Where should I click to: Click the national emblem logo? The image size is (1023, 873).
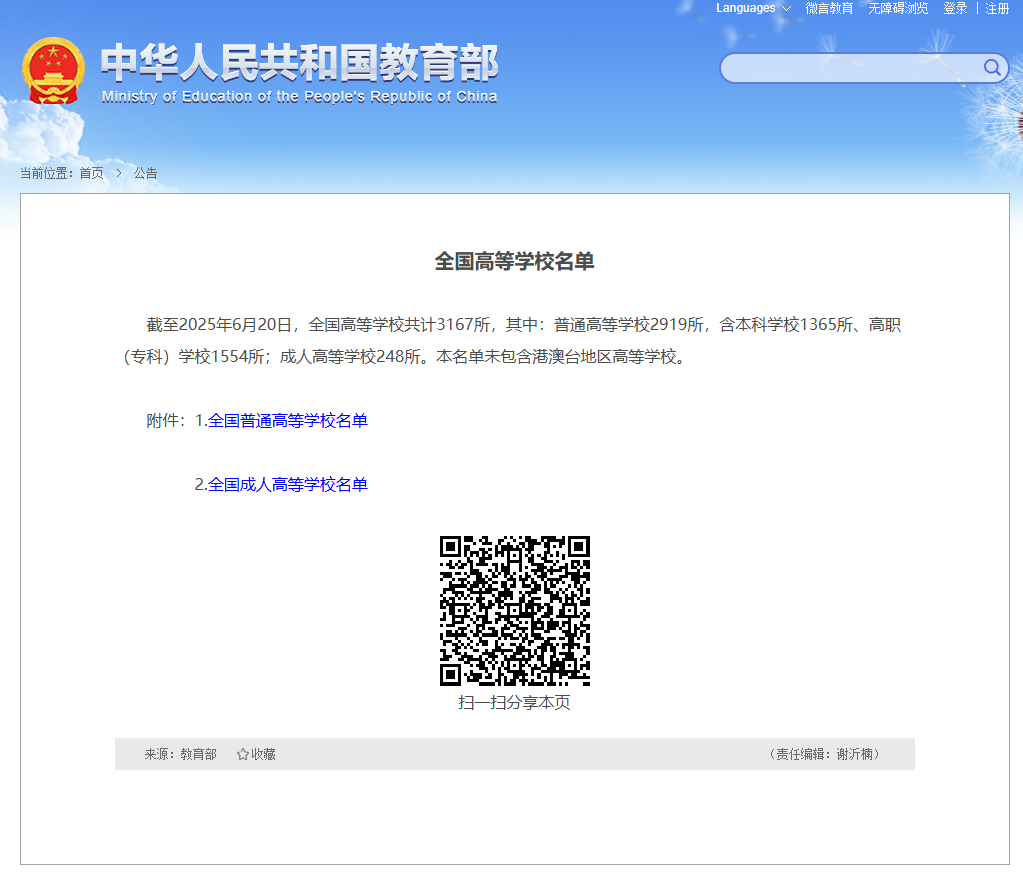click(x=53, y=71)
